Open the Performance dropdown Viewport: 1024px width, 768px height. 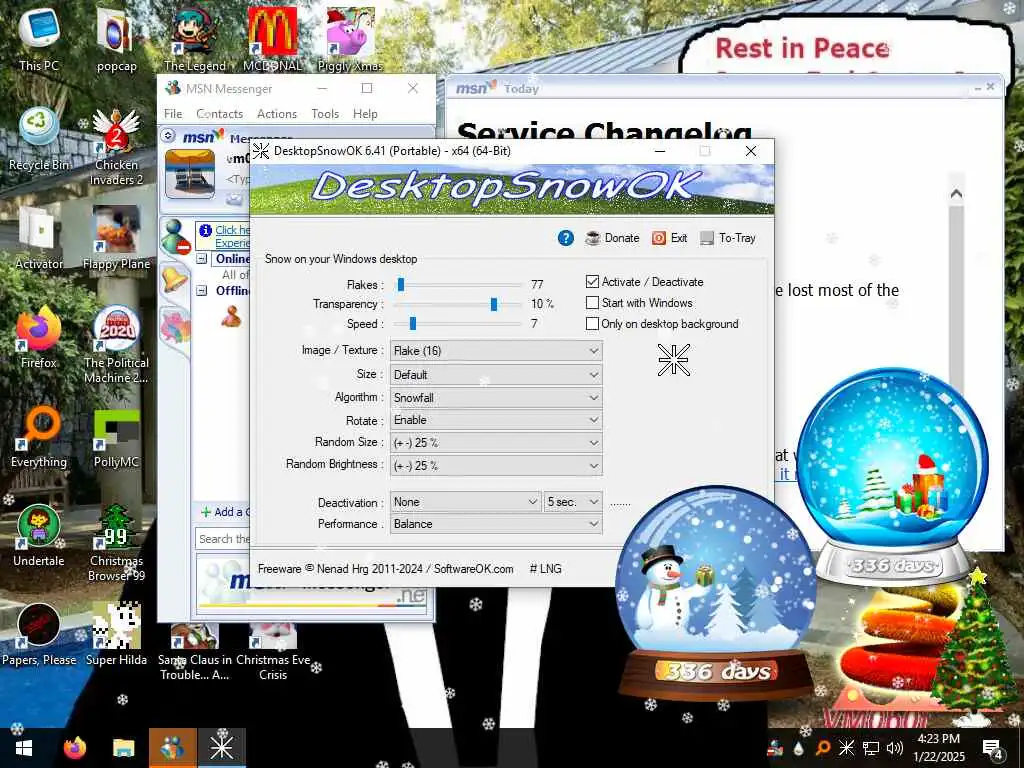(496, 524)
